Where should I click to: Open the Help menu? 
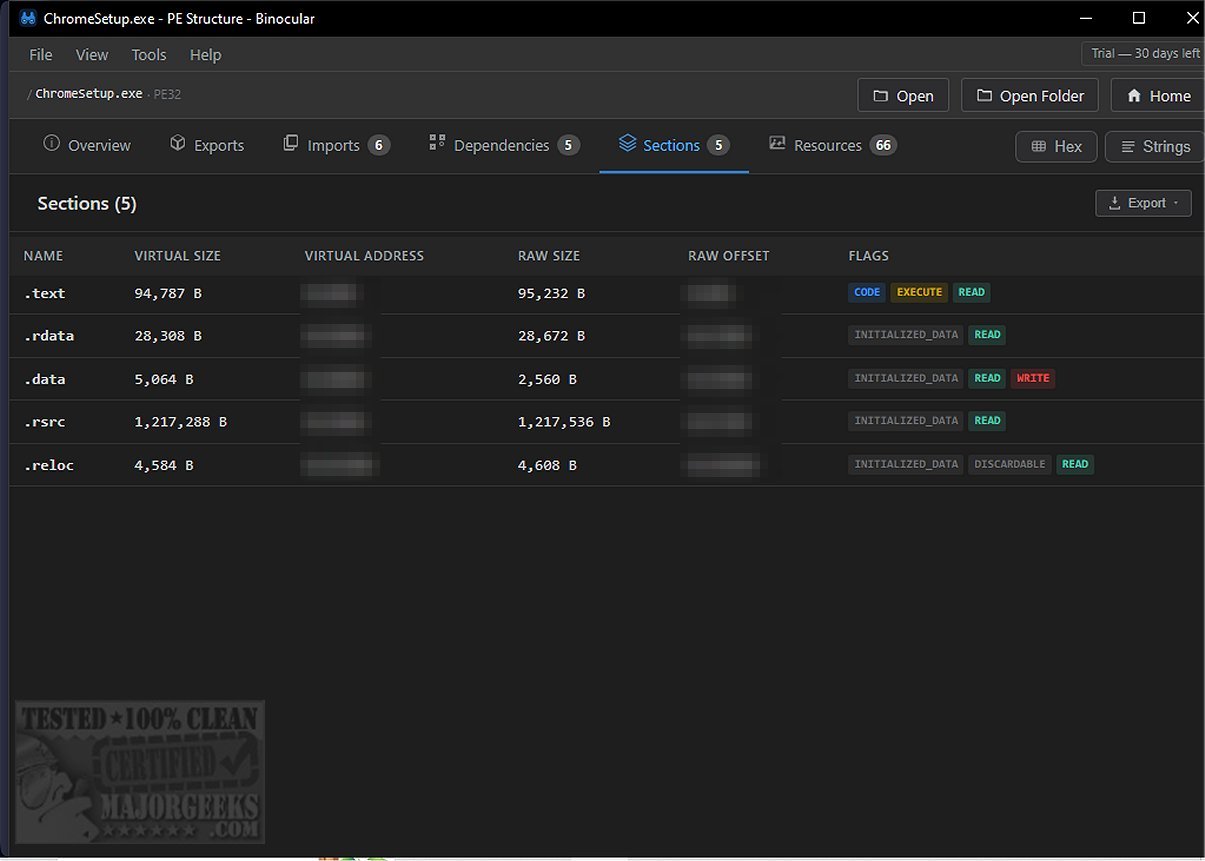point(205,55)
